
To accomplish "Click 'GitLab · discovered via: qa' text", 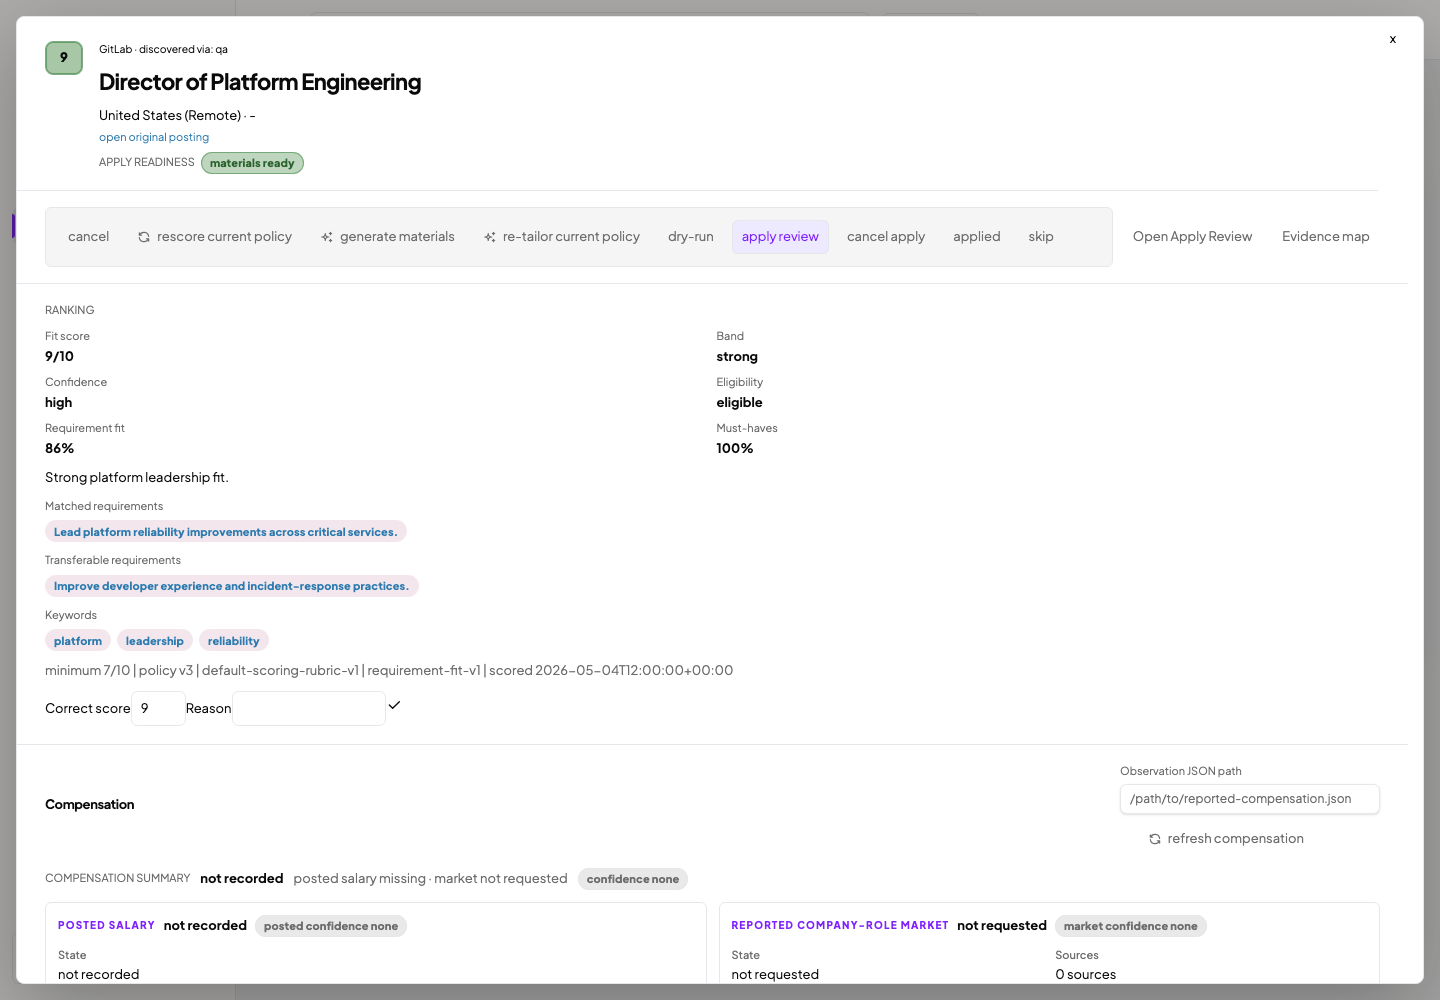I will point(163,49).
